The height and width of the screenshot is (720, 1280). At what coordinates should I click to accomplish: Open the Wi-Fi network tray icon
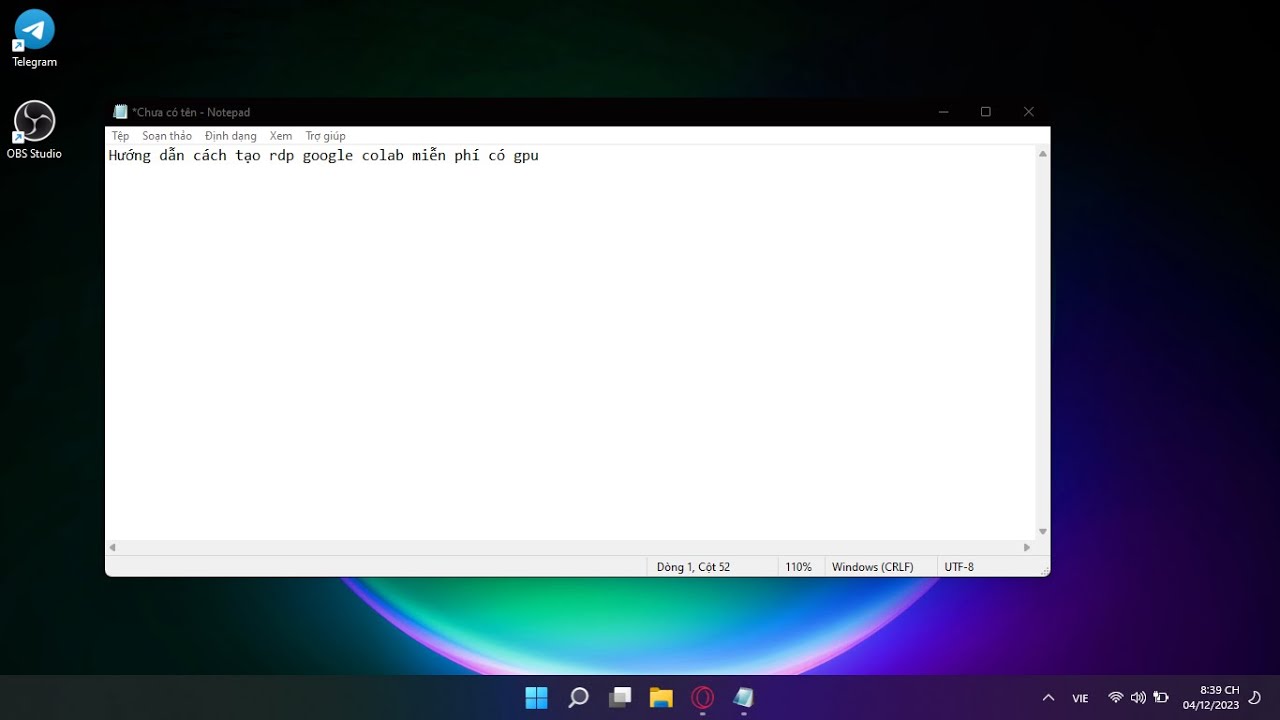[1116, 698]
